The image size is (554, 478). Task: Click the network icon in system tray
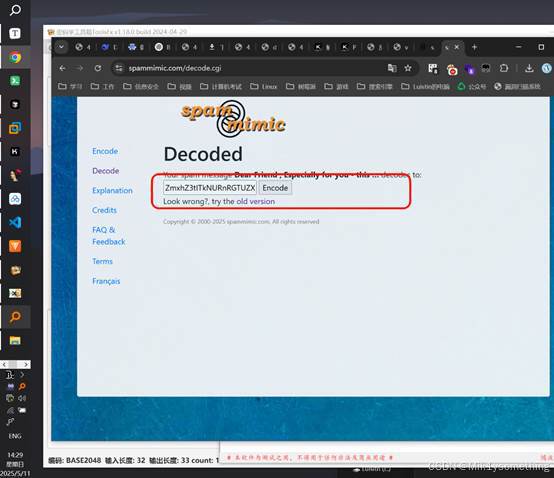click(x=10, y=411)
